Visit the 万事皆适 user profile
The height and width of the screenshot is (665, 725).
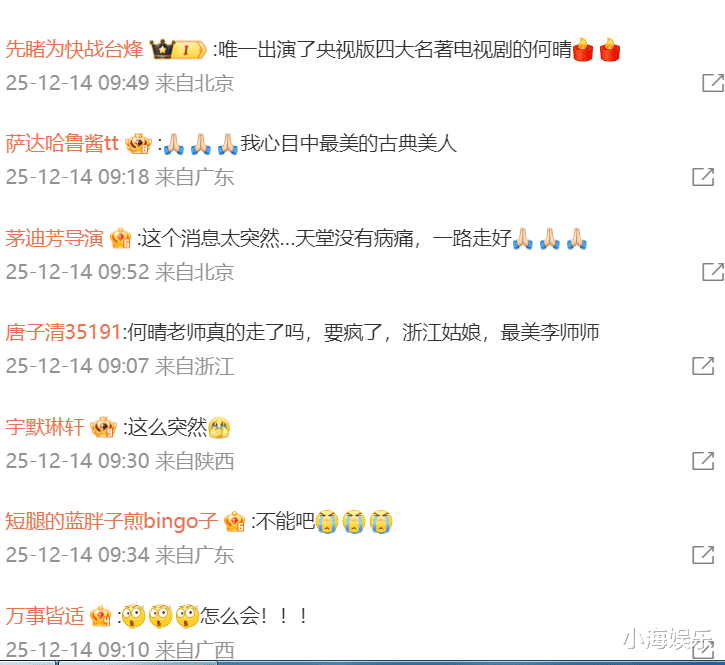click(x=45, y=616)
